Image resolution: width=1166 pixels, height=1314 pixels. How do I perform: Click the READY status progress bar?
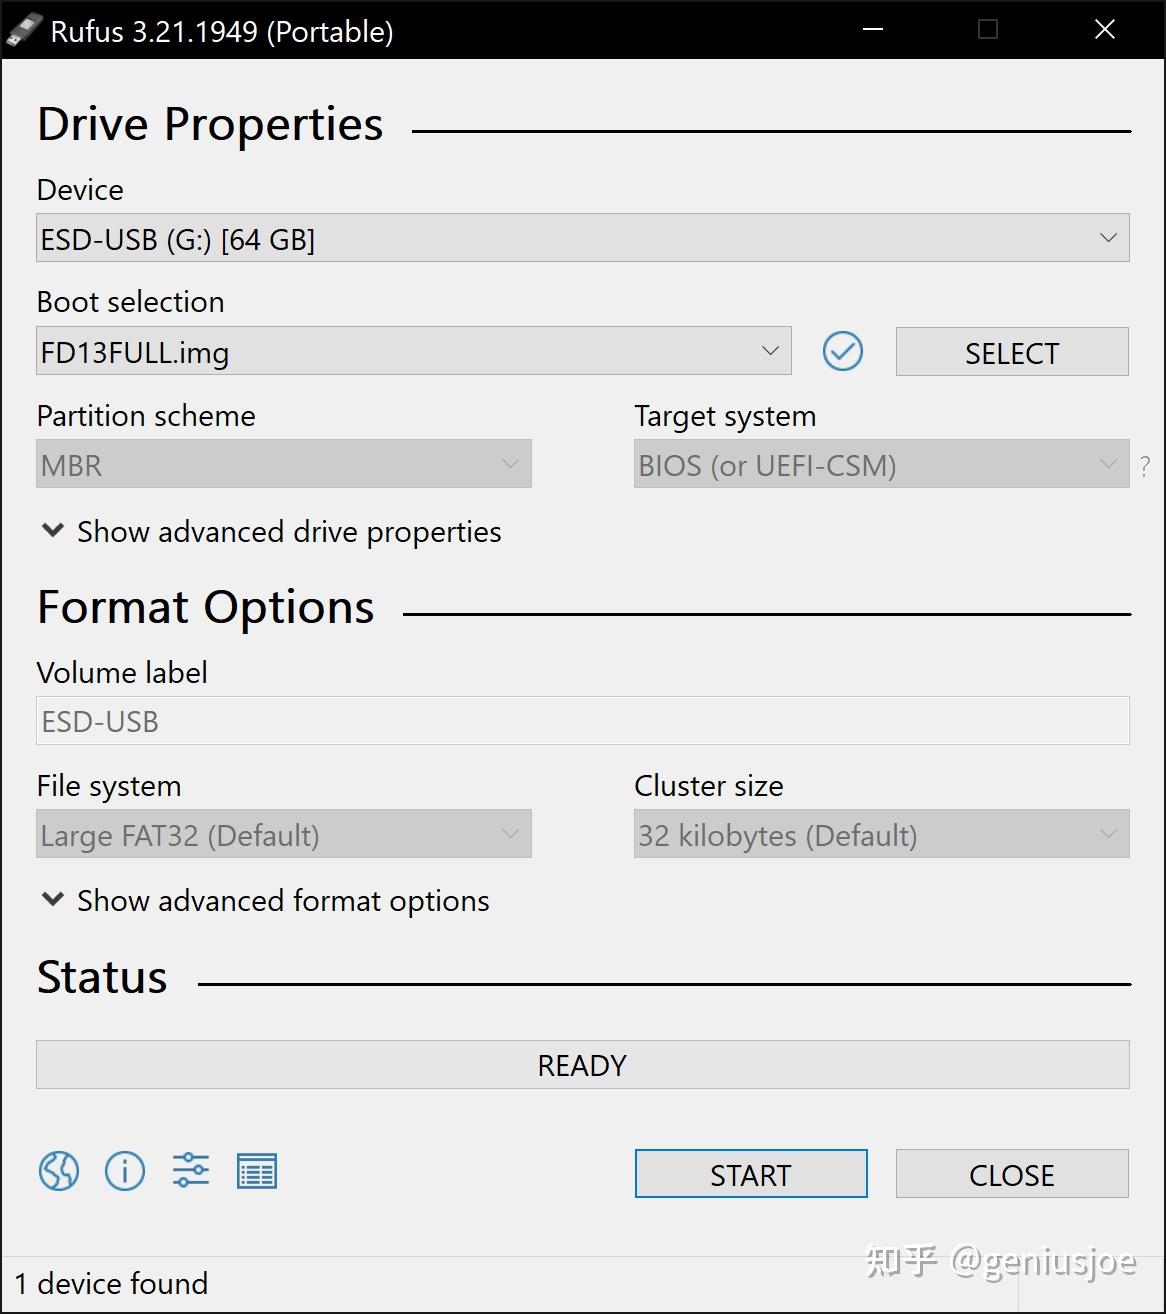click(582, 1065)
